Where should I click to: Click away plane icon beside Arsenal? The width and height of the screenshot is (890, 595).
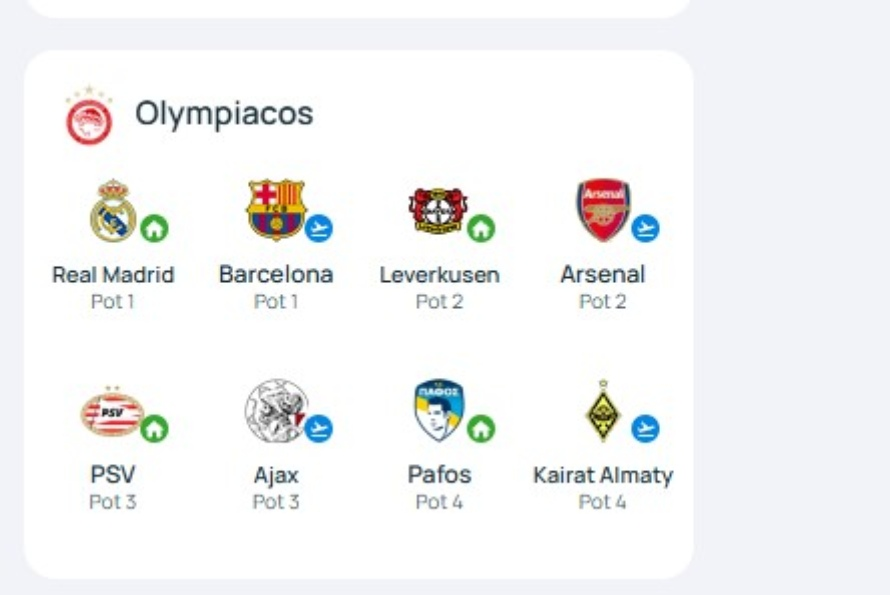(645, 229)
